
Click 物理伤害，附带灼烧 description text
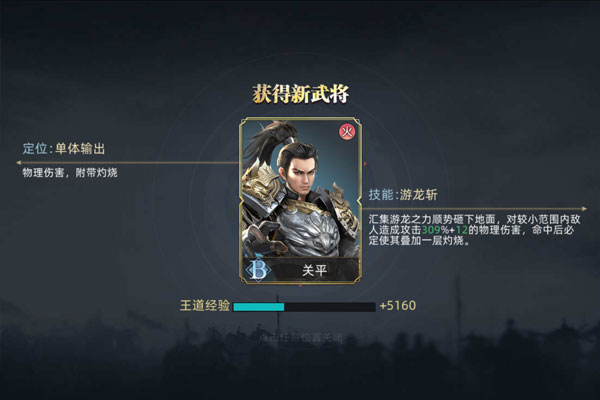(70, 173)
